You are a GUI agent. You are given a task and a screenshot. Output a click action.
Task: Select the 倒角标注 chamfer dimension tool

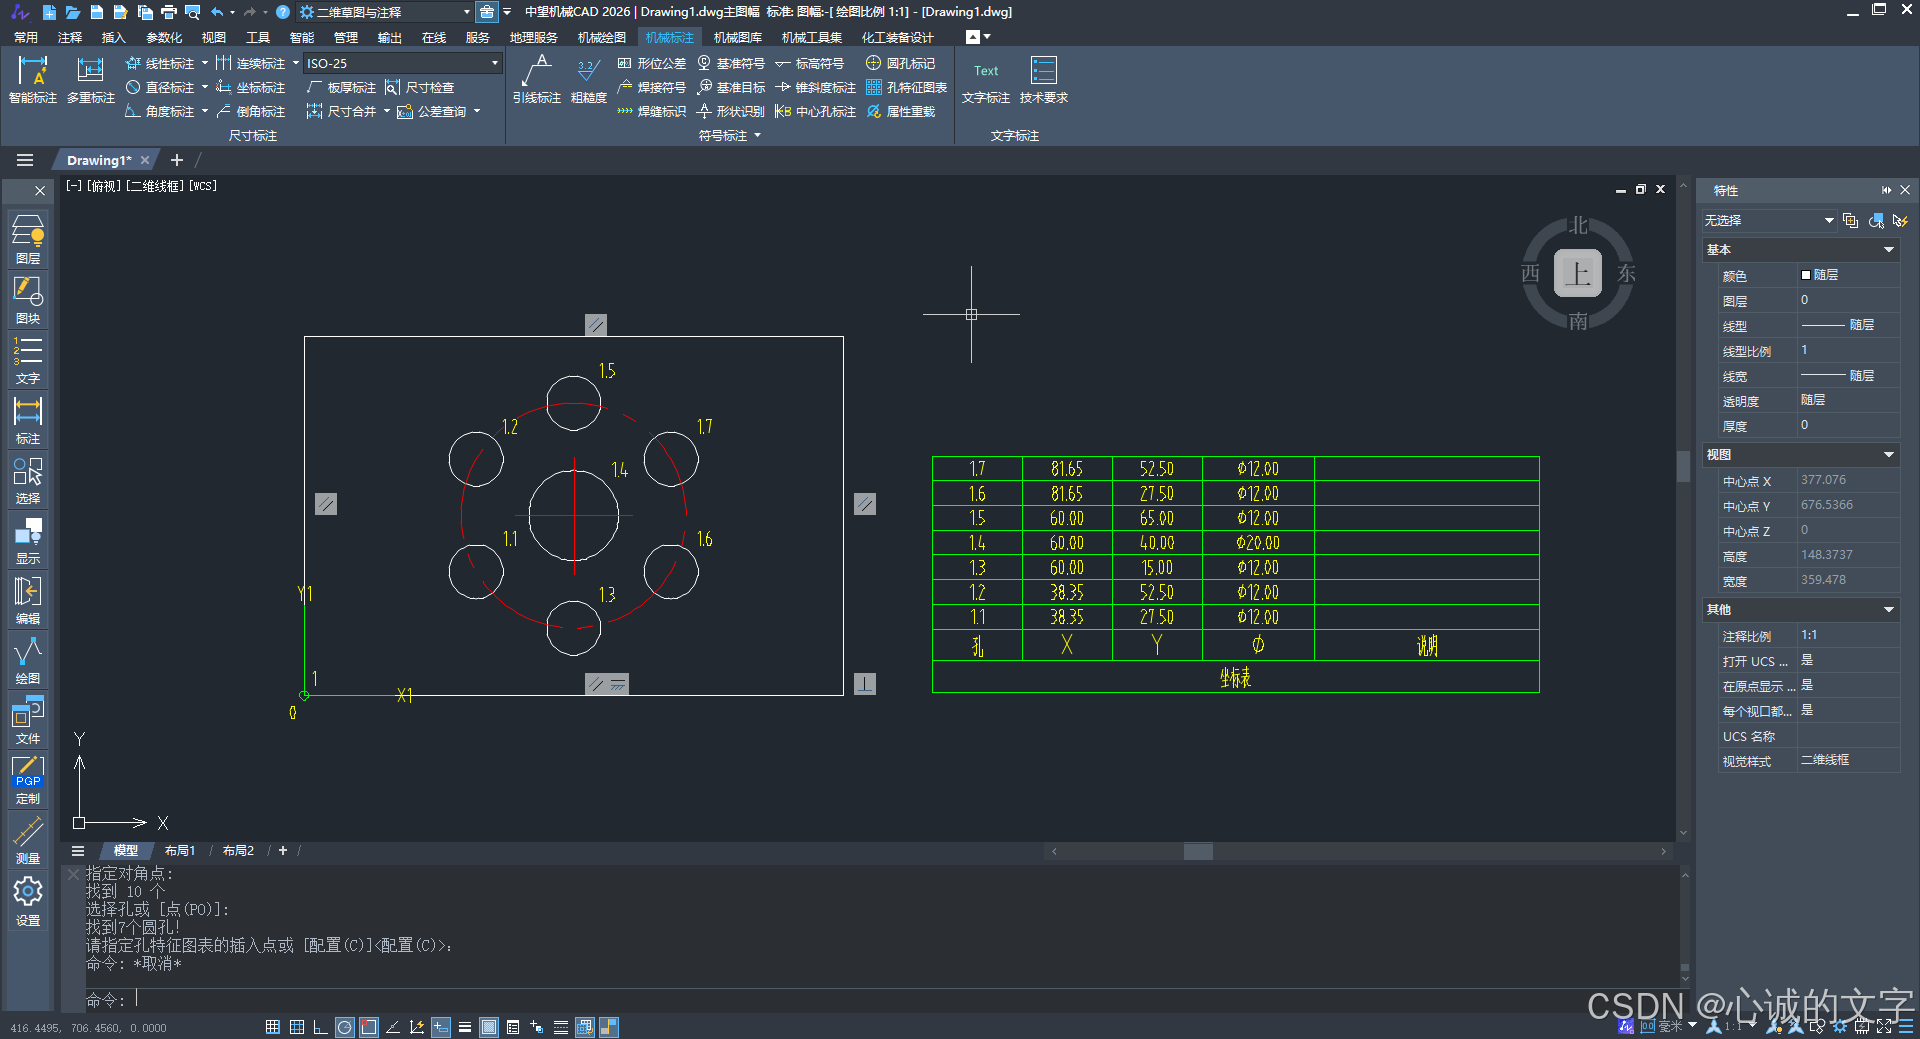[251, 111]
